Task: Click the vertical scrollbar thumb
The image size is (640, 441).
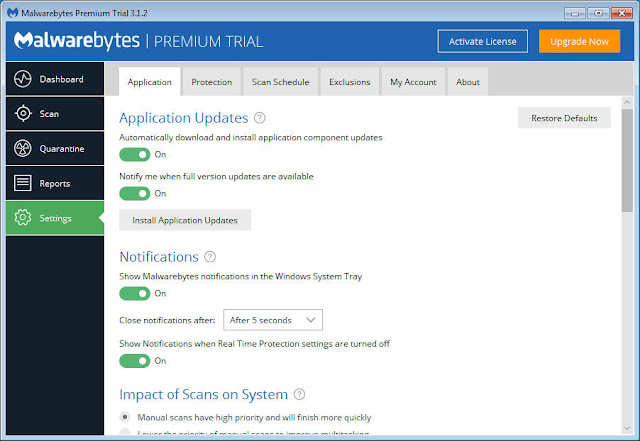Action: [627, 160]
